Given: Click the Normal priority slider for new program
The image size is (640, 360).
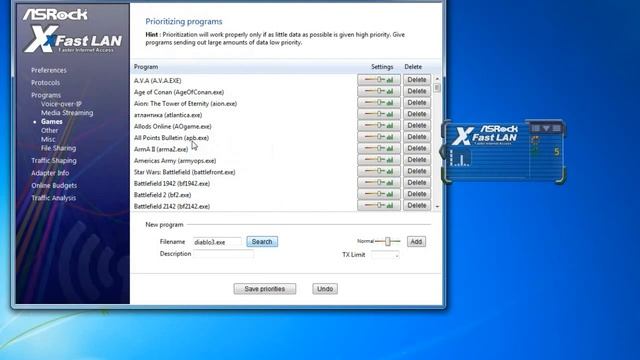Looking at the screenshot, I should tap(387, 241).
